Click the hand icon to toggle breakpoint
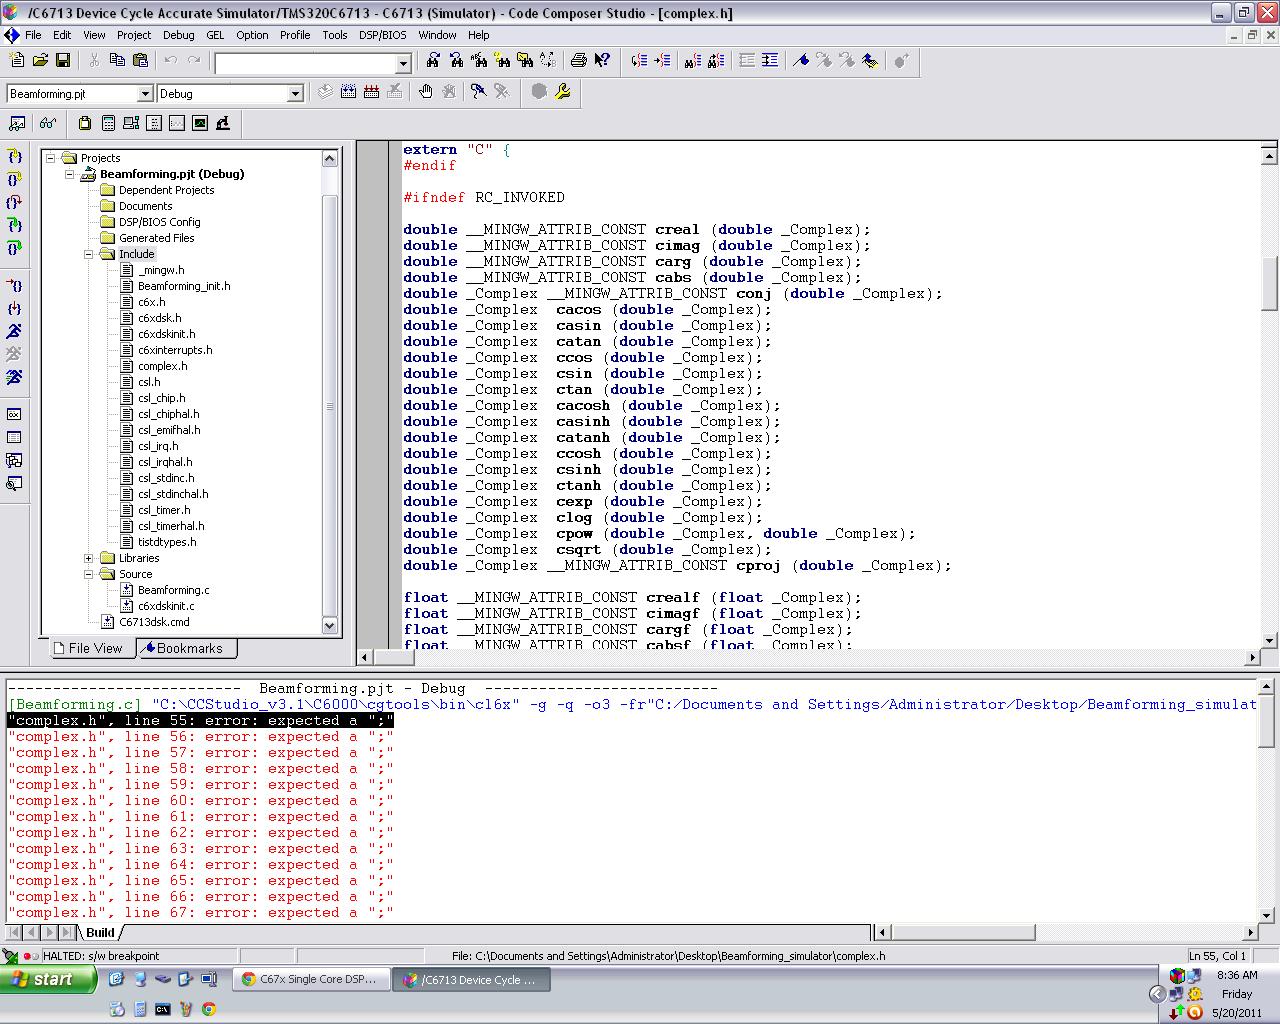The image size is (1280, 1024). tap(426, 92)
